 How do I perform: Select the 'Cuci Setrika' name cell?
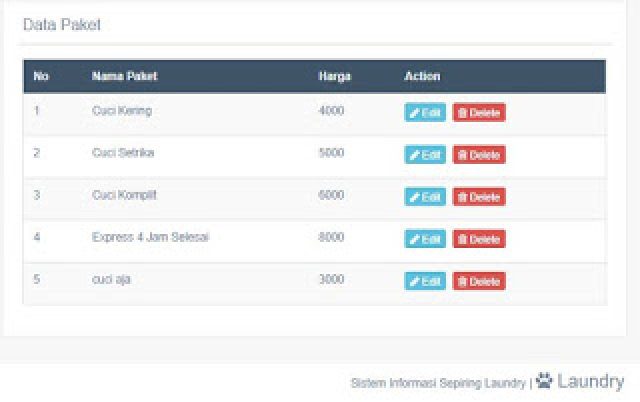pos(123,153)
